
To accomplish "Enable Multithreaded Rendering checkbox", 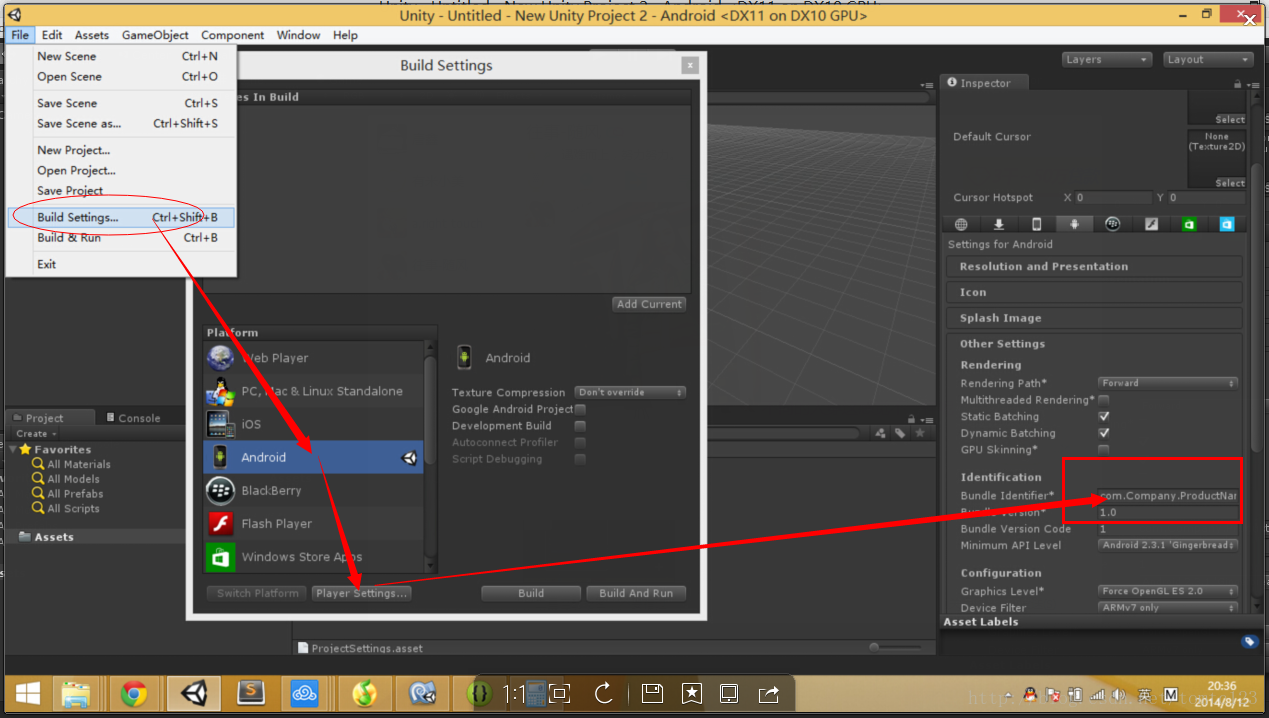I will 1104,400.
